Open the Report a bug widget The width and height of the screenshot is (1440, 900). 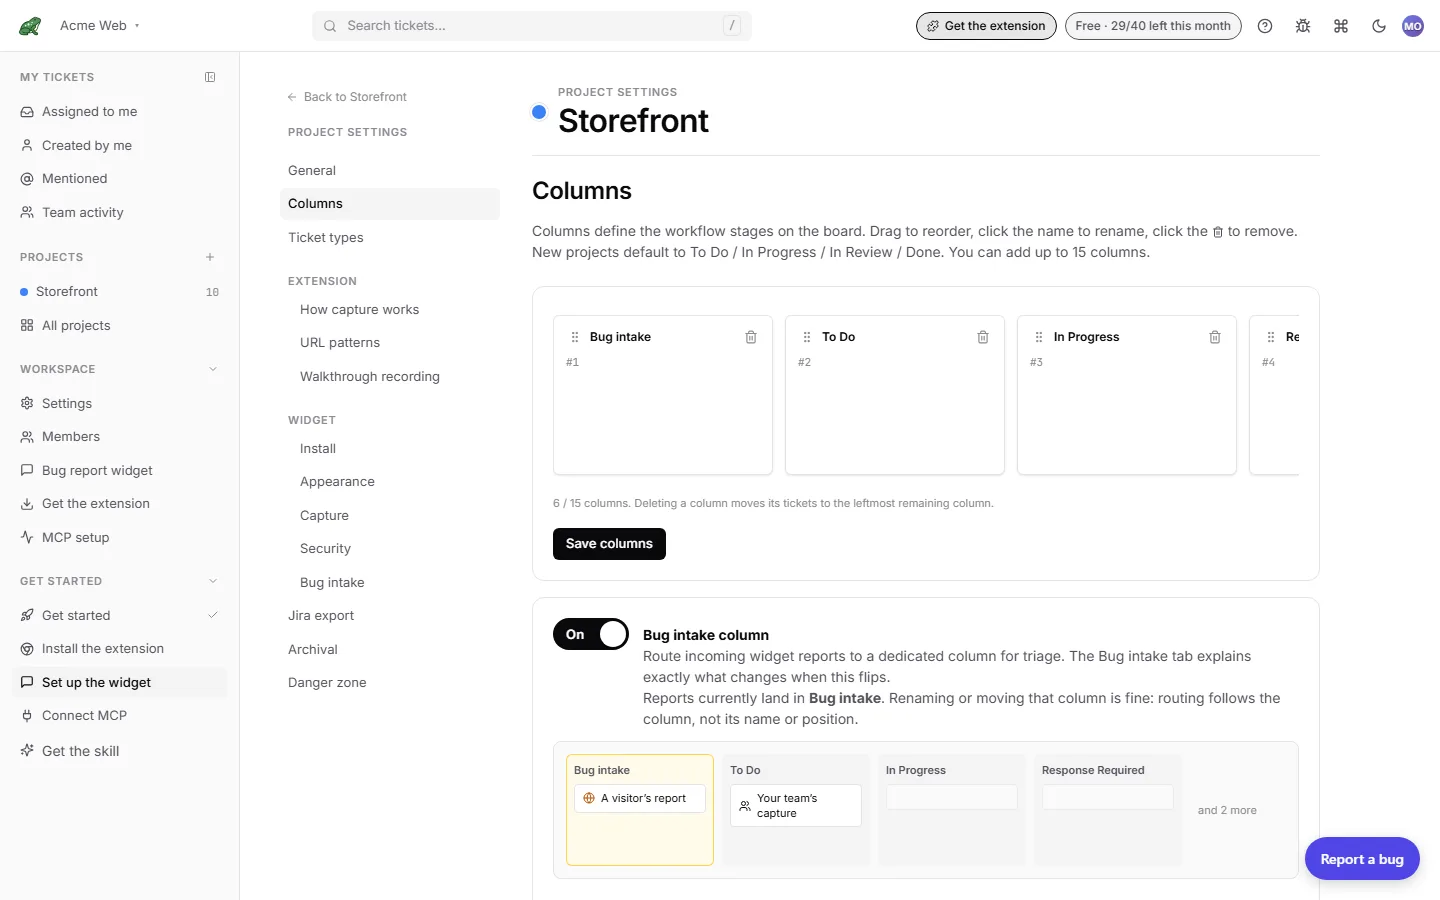pyautogui.click(x=1362, y=859)
